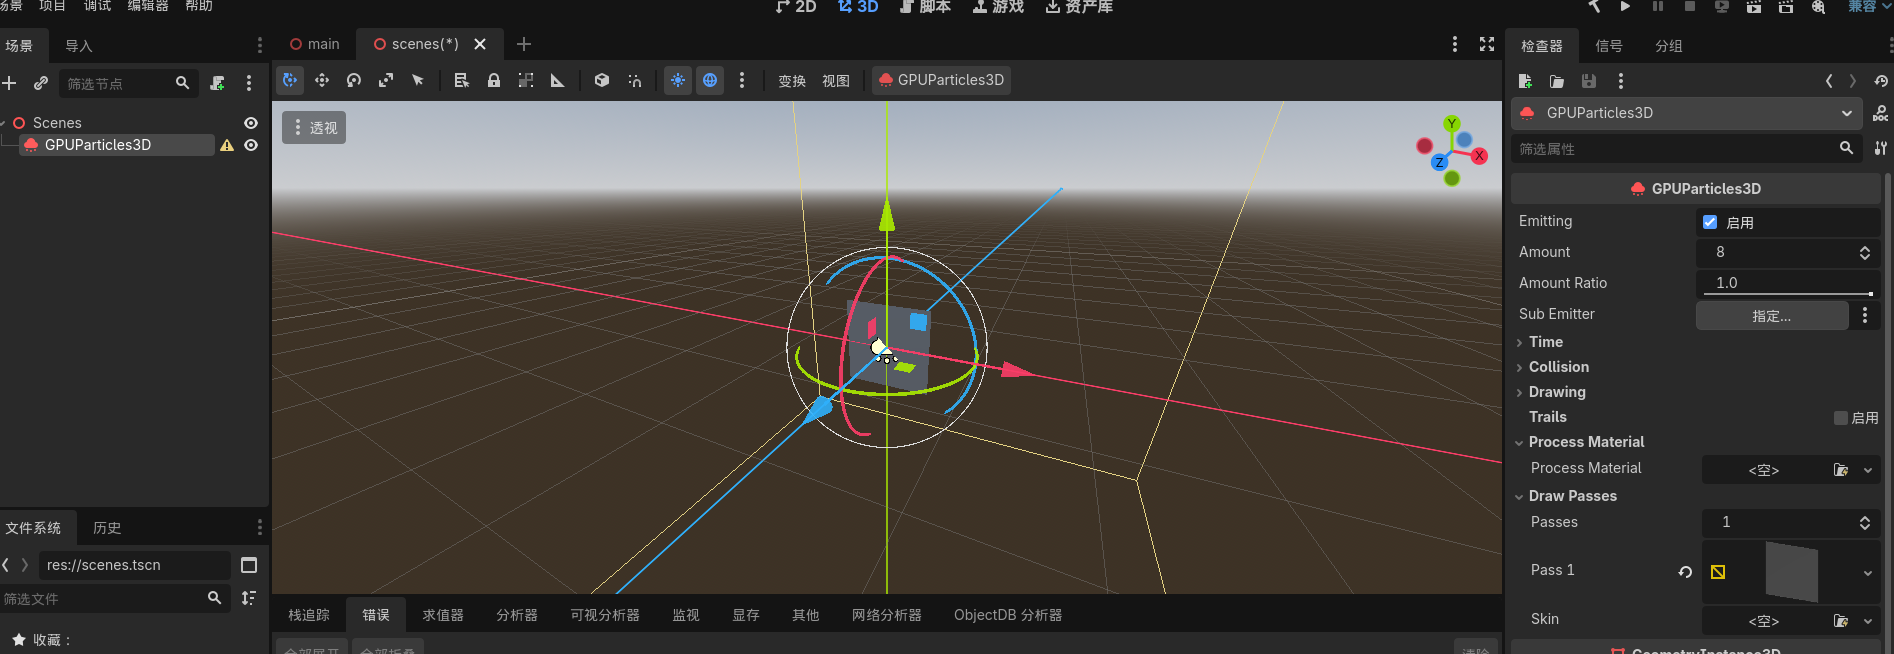This screenshot has width=1894, height=654.
Task: Select the transform mode tool in viewport toolbar
Action: tap(290, 80)
